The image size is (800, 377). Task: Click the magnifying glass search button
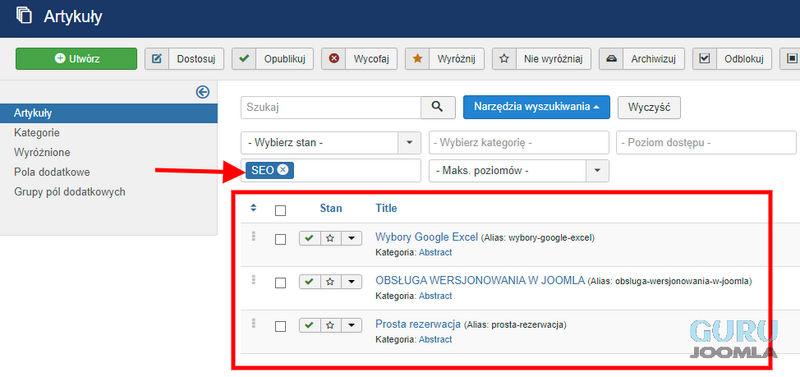(438, 107)
